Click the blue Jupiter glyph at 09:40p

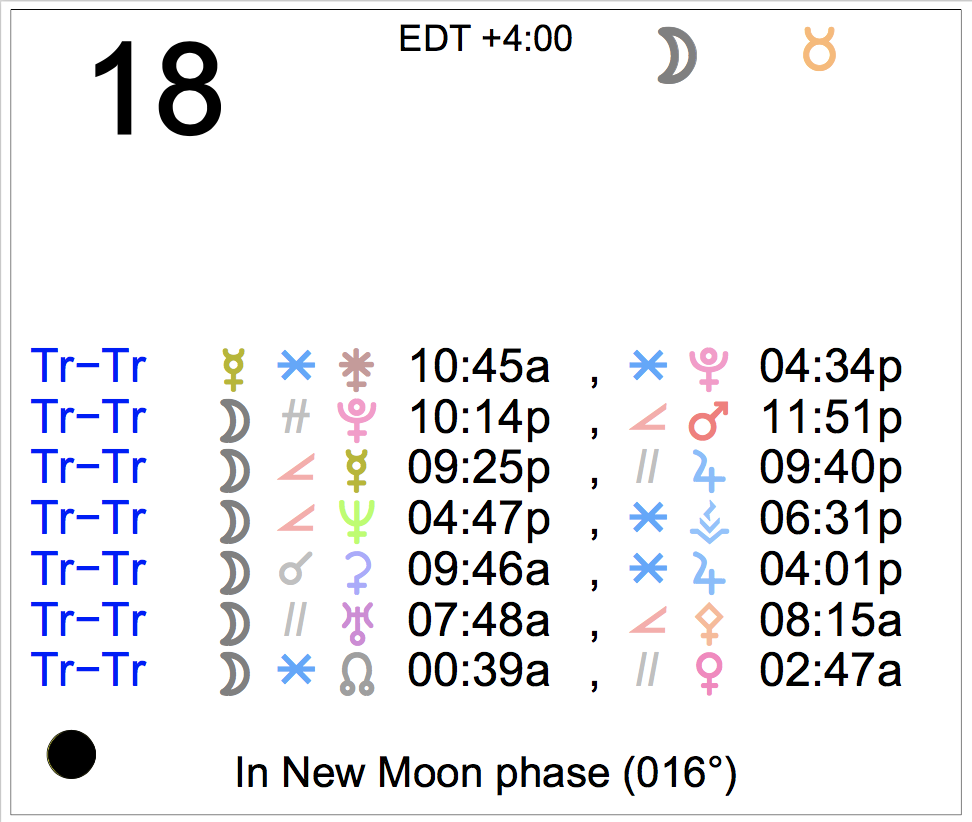coord(709,471)
